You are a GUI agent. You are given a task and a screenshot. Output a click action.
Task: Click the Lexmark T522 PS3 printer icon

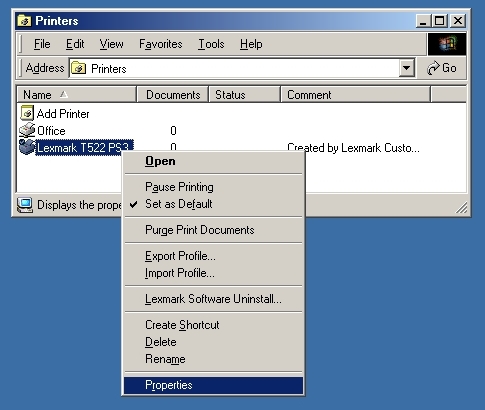pos(27,147)
